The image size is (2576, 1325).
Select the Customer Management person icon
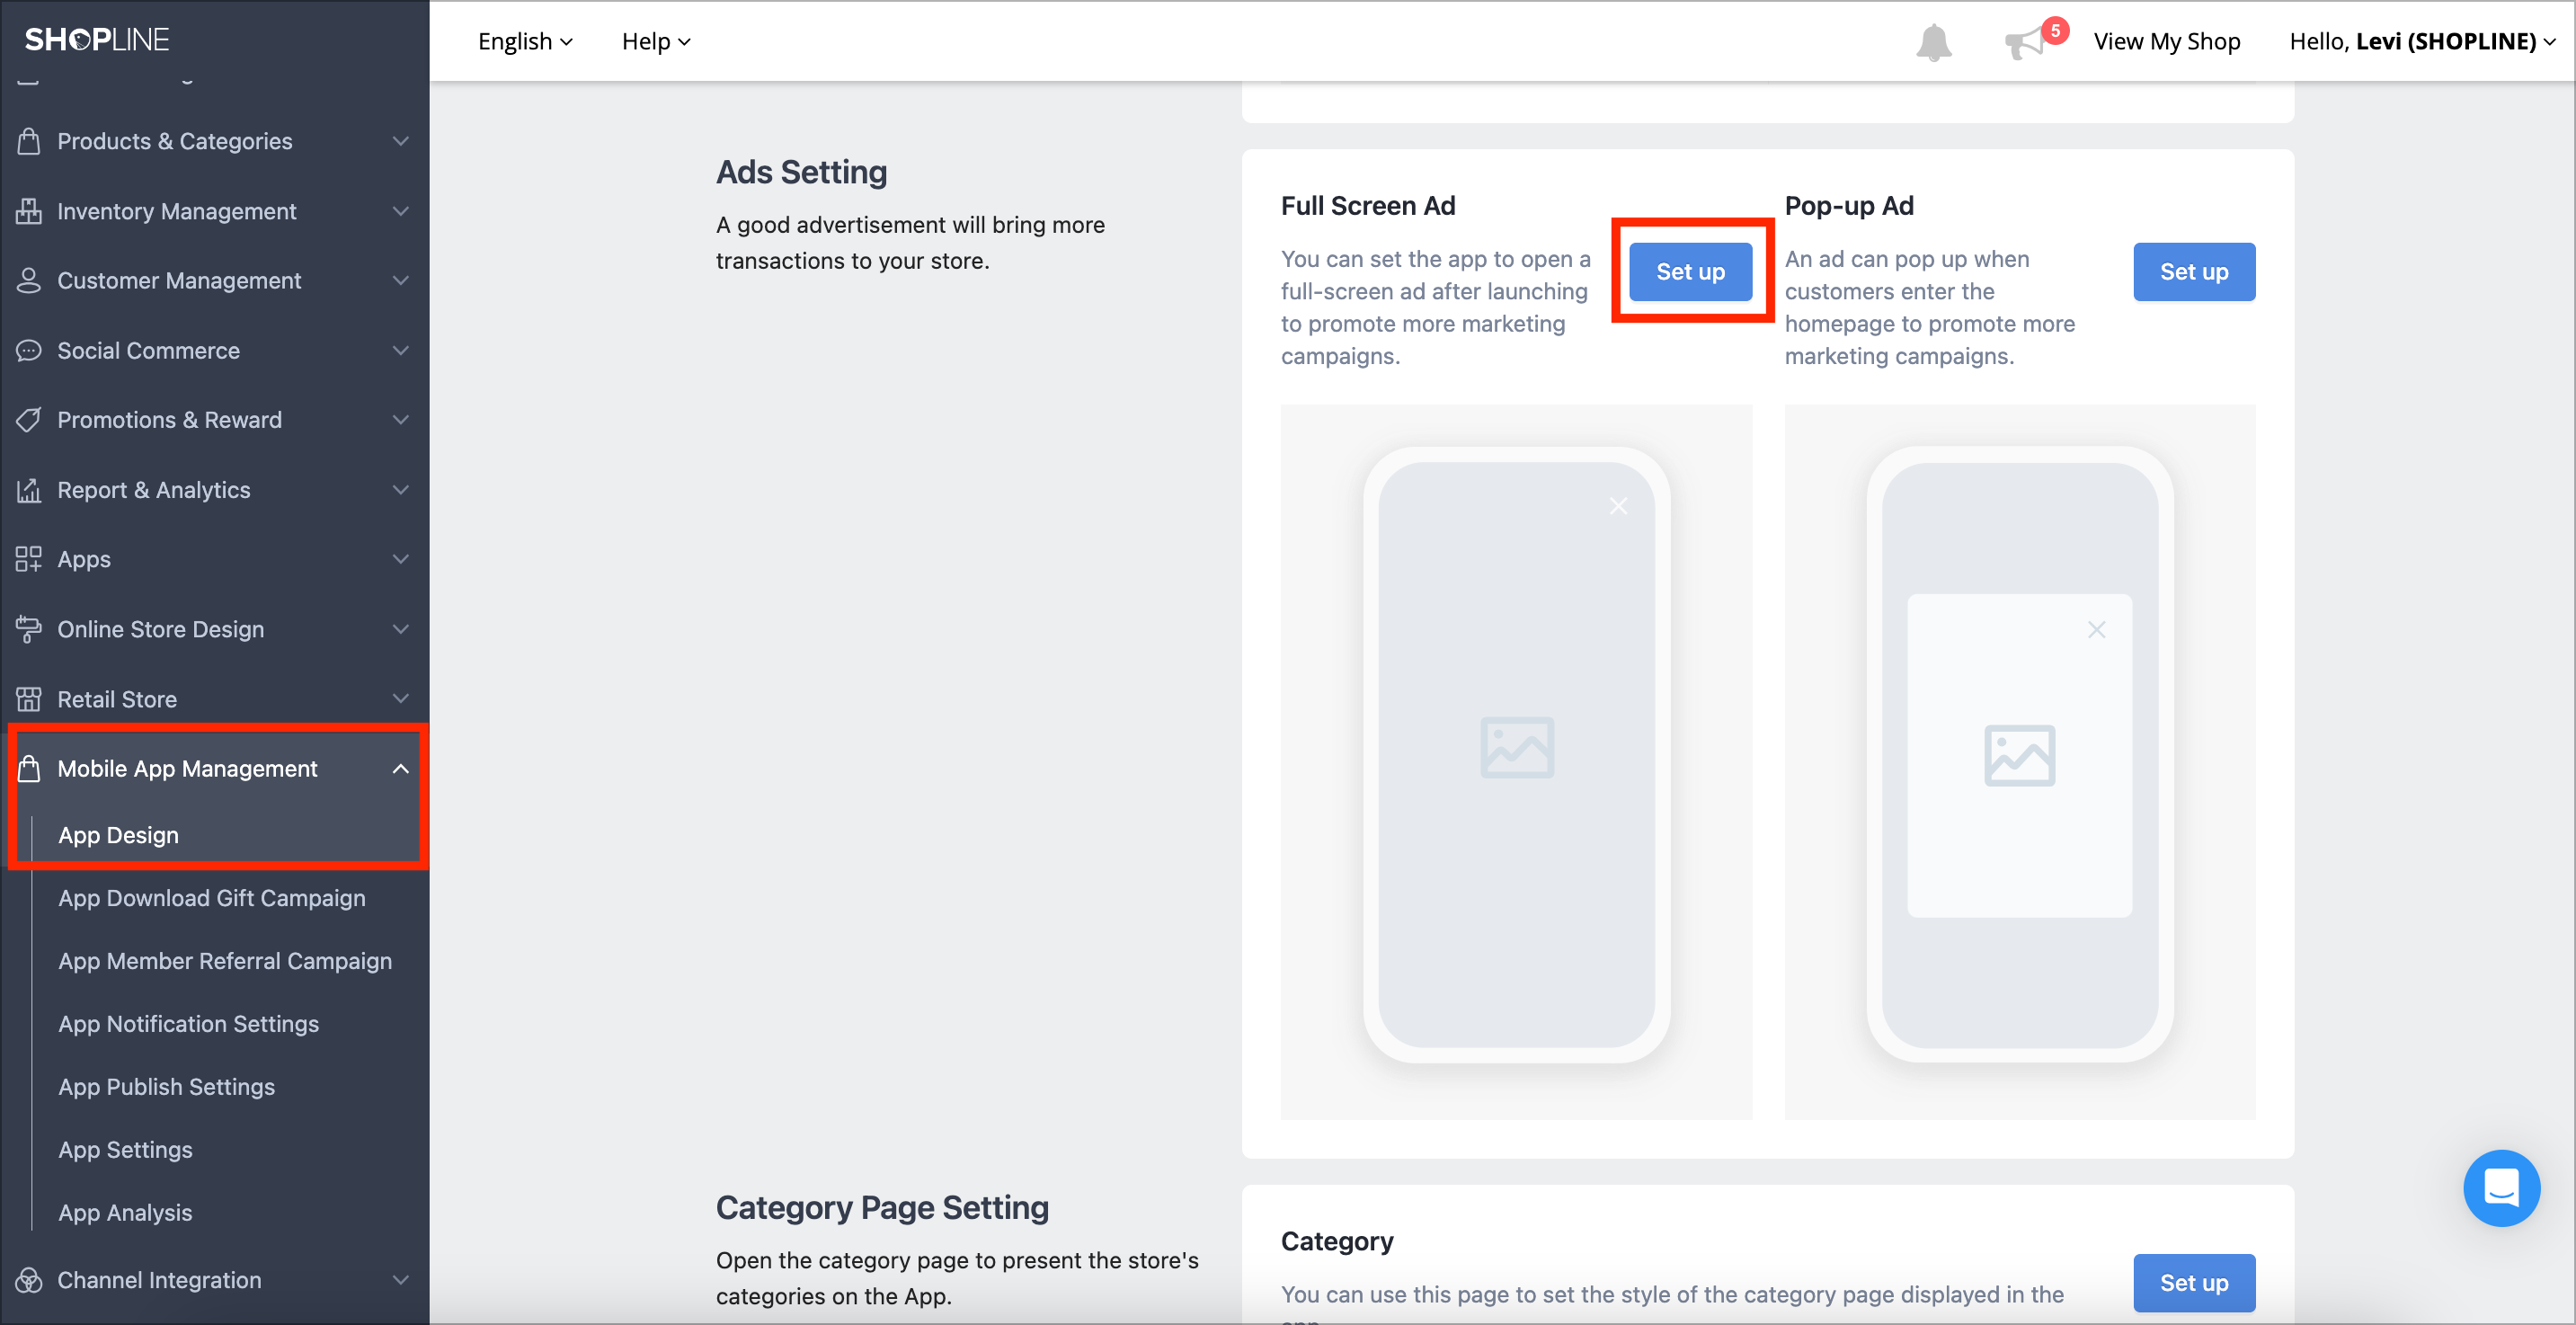point(29,280)
